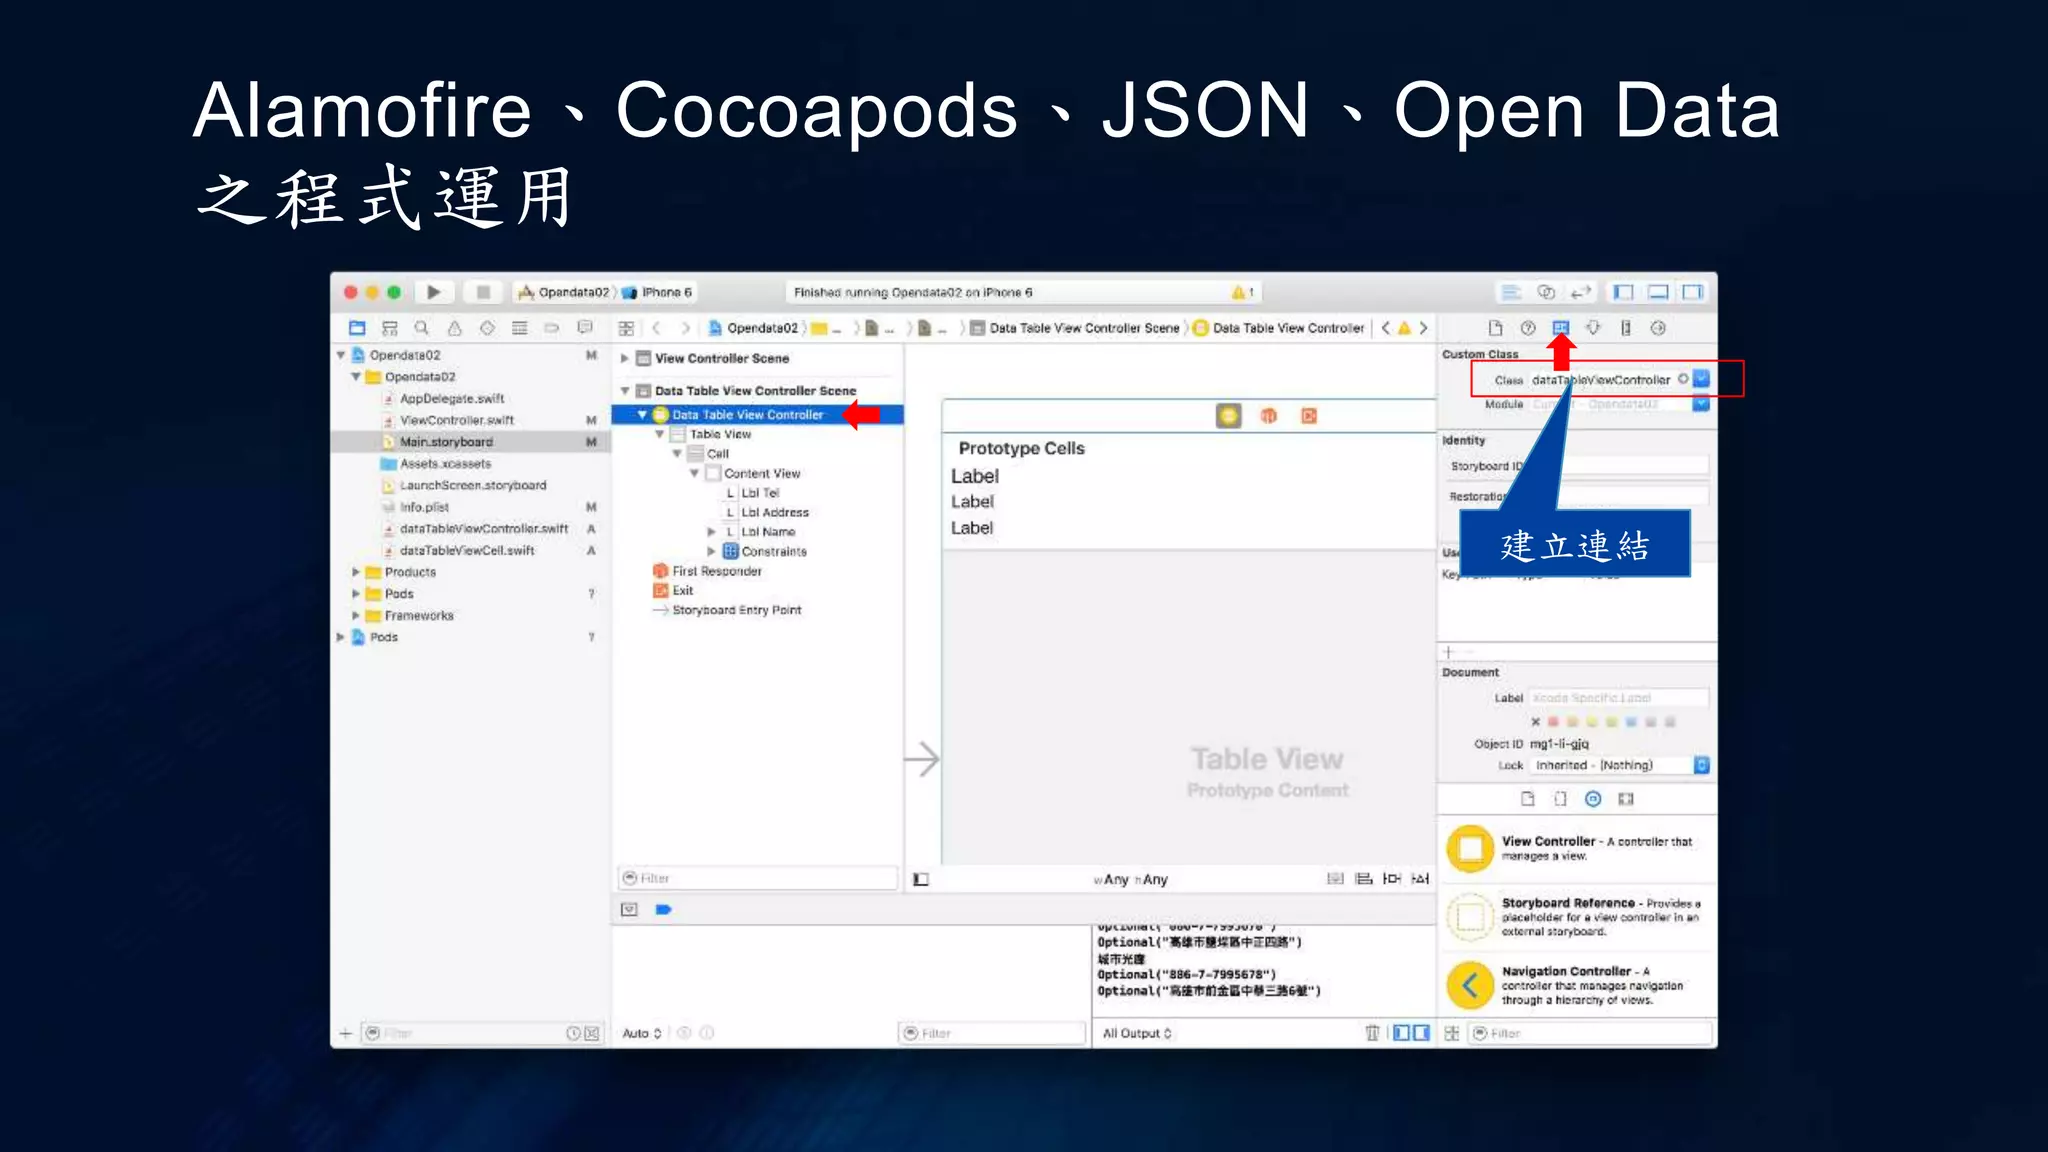Viewport: 2048px width, 1152px height.
Task: Expand the View Controller Scene
Action: coord(624,358)
